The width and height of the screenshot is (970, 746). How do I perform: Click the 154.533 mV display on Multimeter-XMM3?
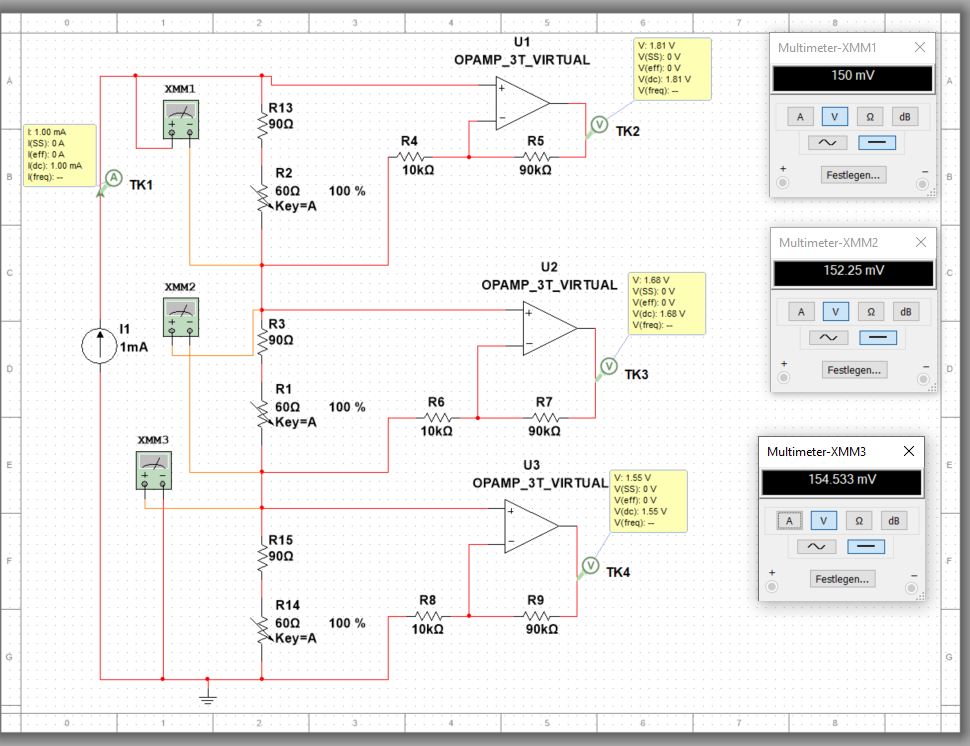[841, 480]
